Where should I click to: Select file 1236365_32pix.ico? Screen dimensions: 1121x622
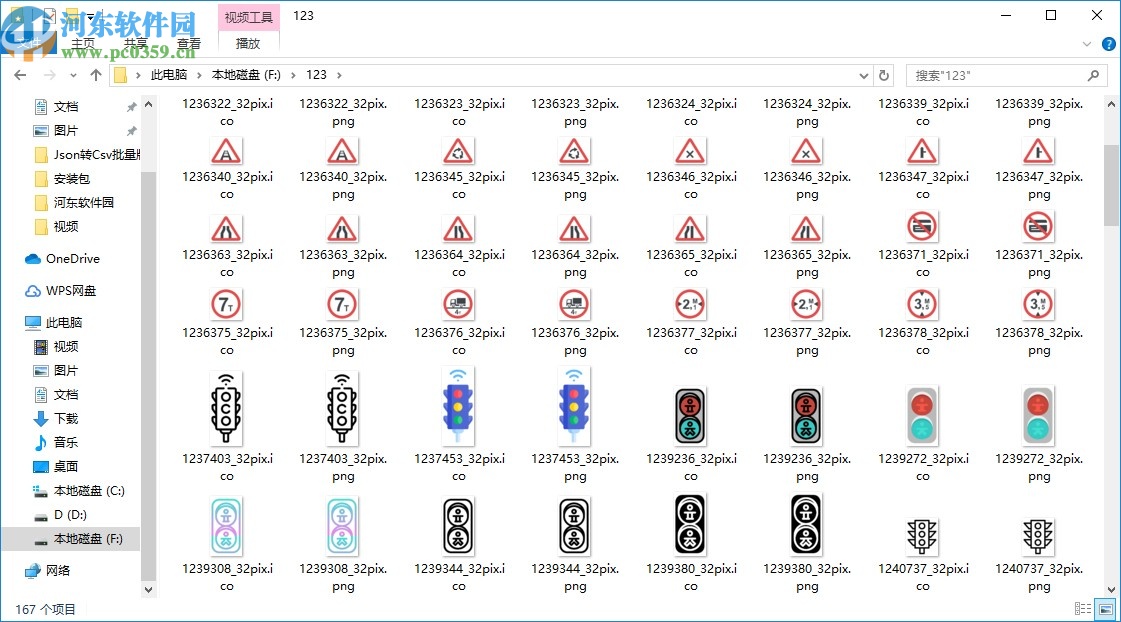(x=691, y=247)
